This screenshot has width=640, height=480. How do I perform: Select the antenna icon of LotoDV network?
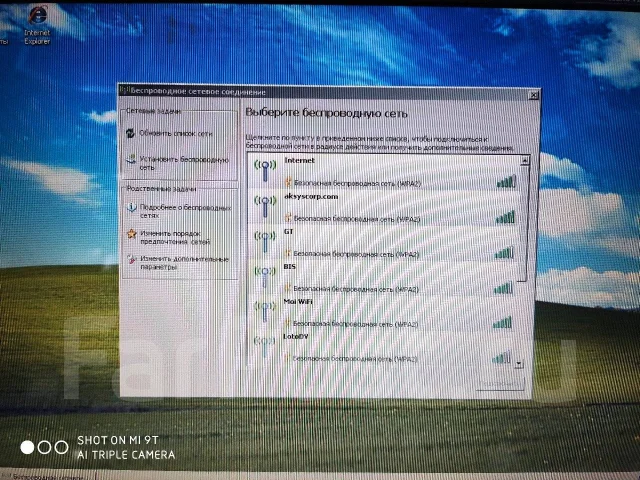pos(264,345)
